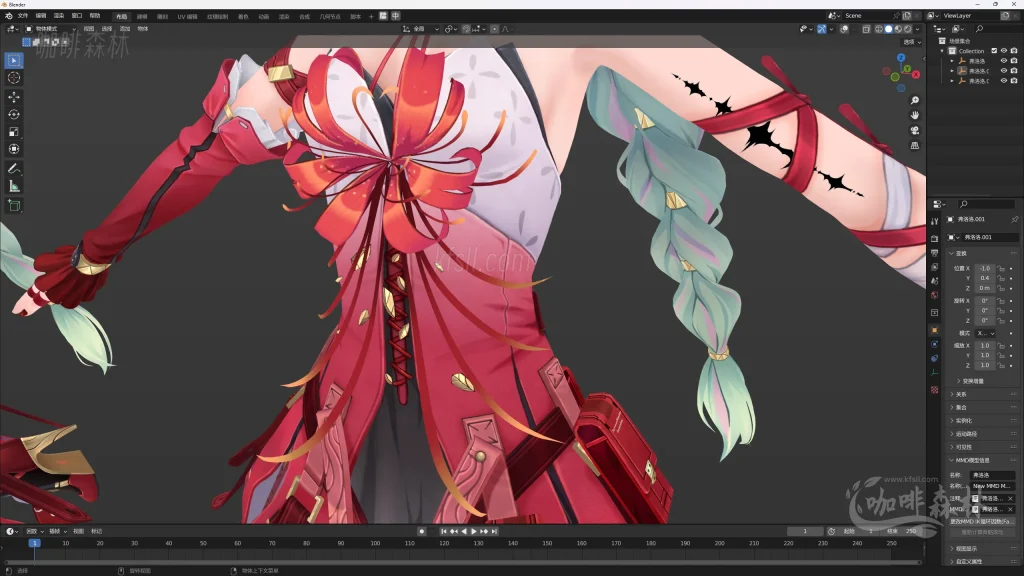Hide the third armature object eye icon

coord(1004,80)
